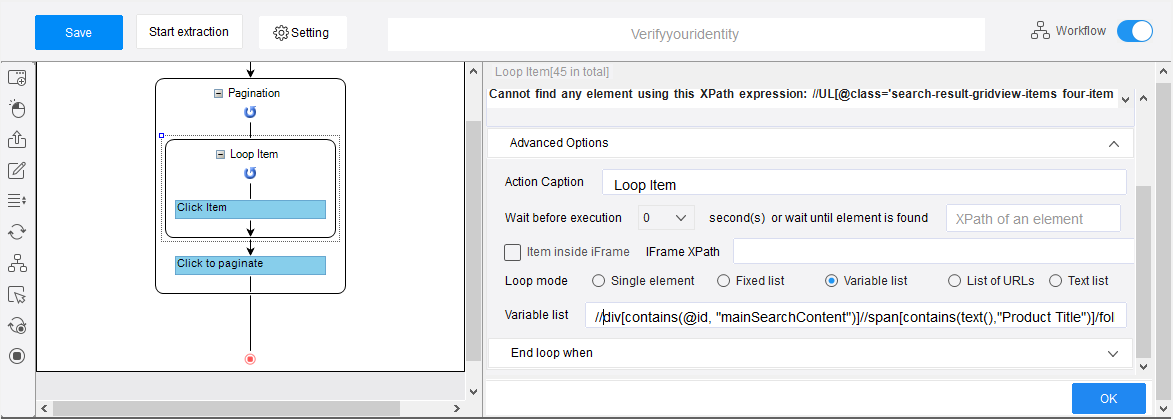Viewport: 1173px width, 419px height.
Task: Collapse the Pagination node in workflow
Action: [218, 94]
